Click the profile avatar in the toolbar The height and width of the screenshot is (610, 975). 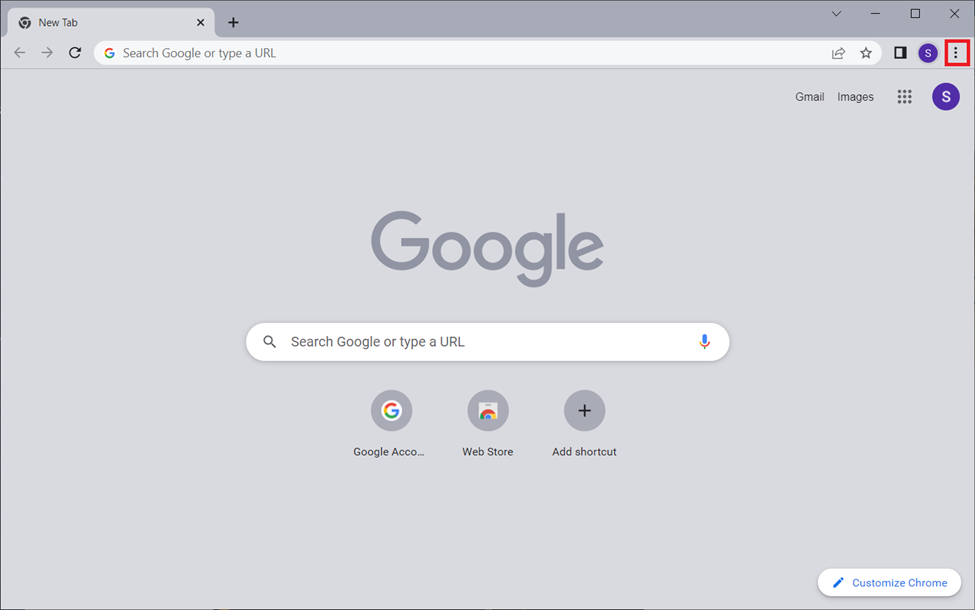[x=928, y=53]
